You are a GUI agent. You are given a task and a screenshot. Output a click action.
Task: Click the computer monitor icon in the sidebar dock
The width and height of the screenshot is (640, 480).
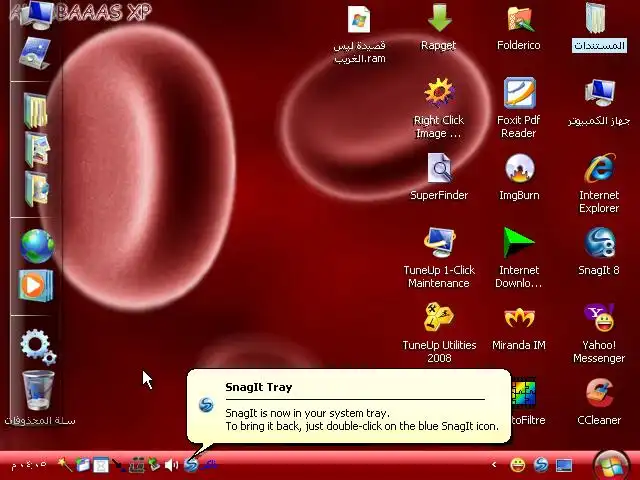(x=38, y=15)
